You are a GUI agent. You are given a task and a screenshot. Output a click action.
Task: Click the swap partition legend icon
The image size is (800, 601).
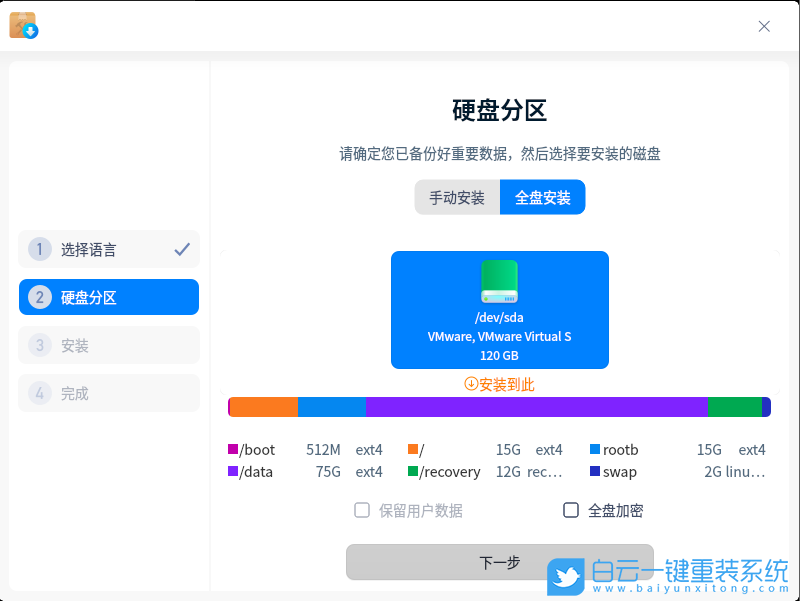pos(597,471)
